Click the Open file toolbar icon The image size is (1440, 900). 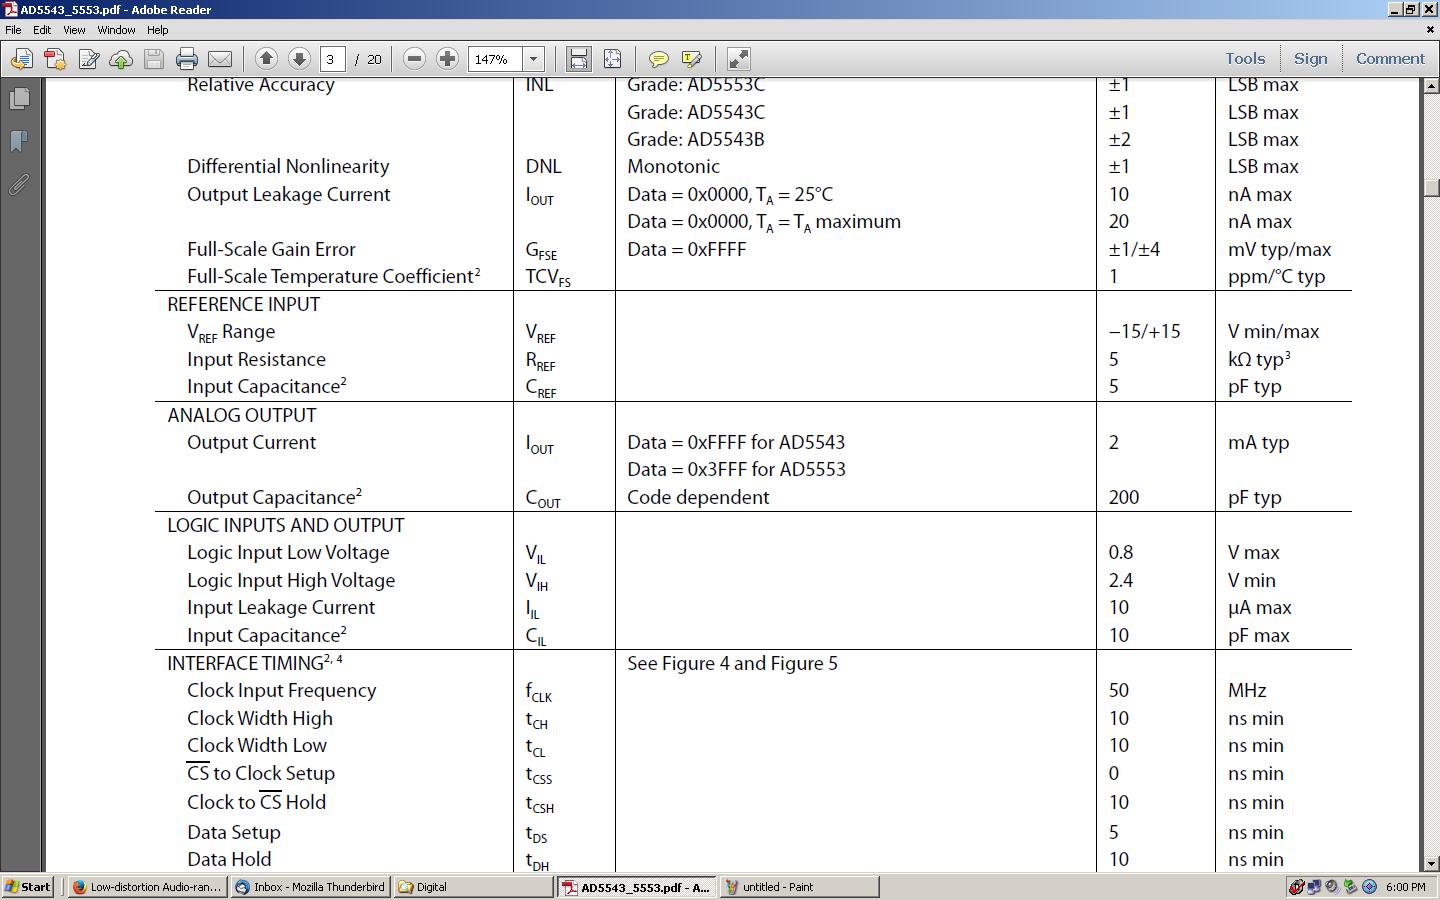(21, 59)
